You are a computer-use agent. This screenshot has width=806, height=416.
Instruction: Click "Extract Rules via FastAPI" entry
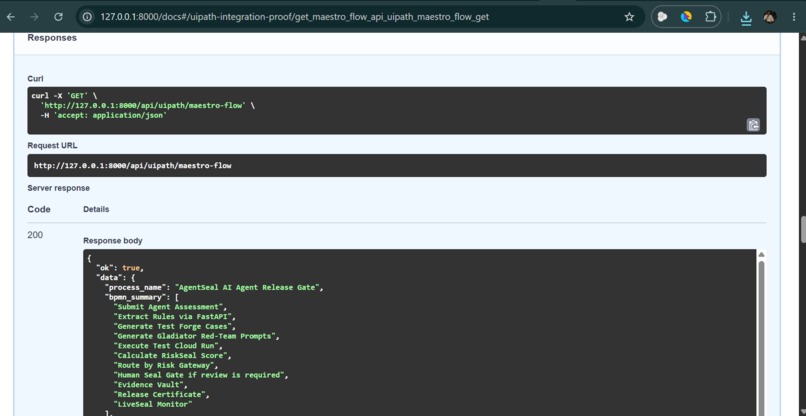[172, 317]
